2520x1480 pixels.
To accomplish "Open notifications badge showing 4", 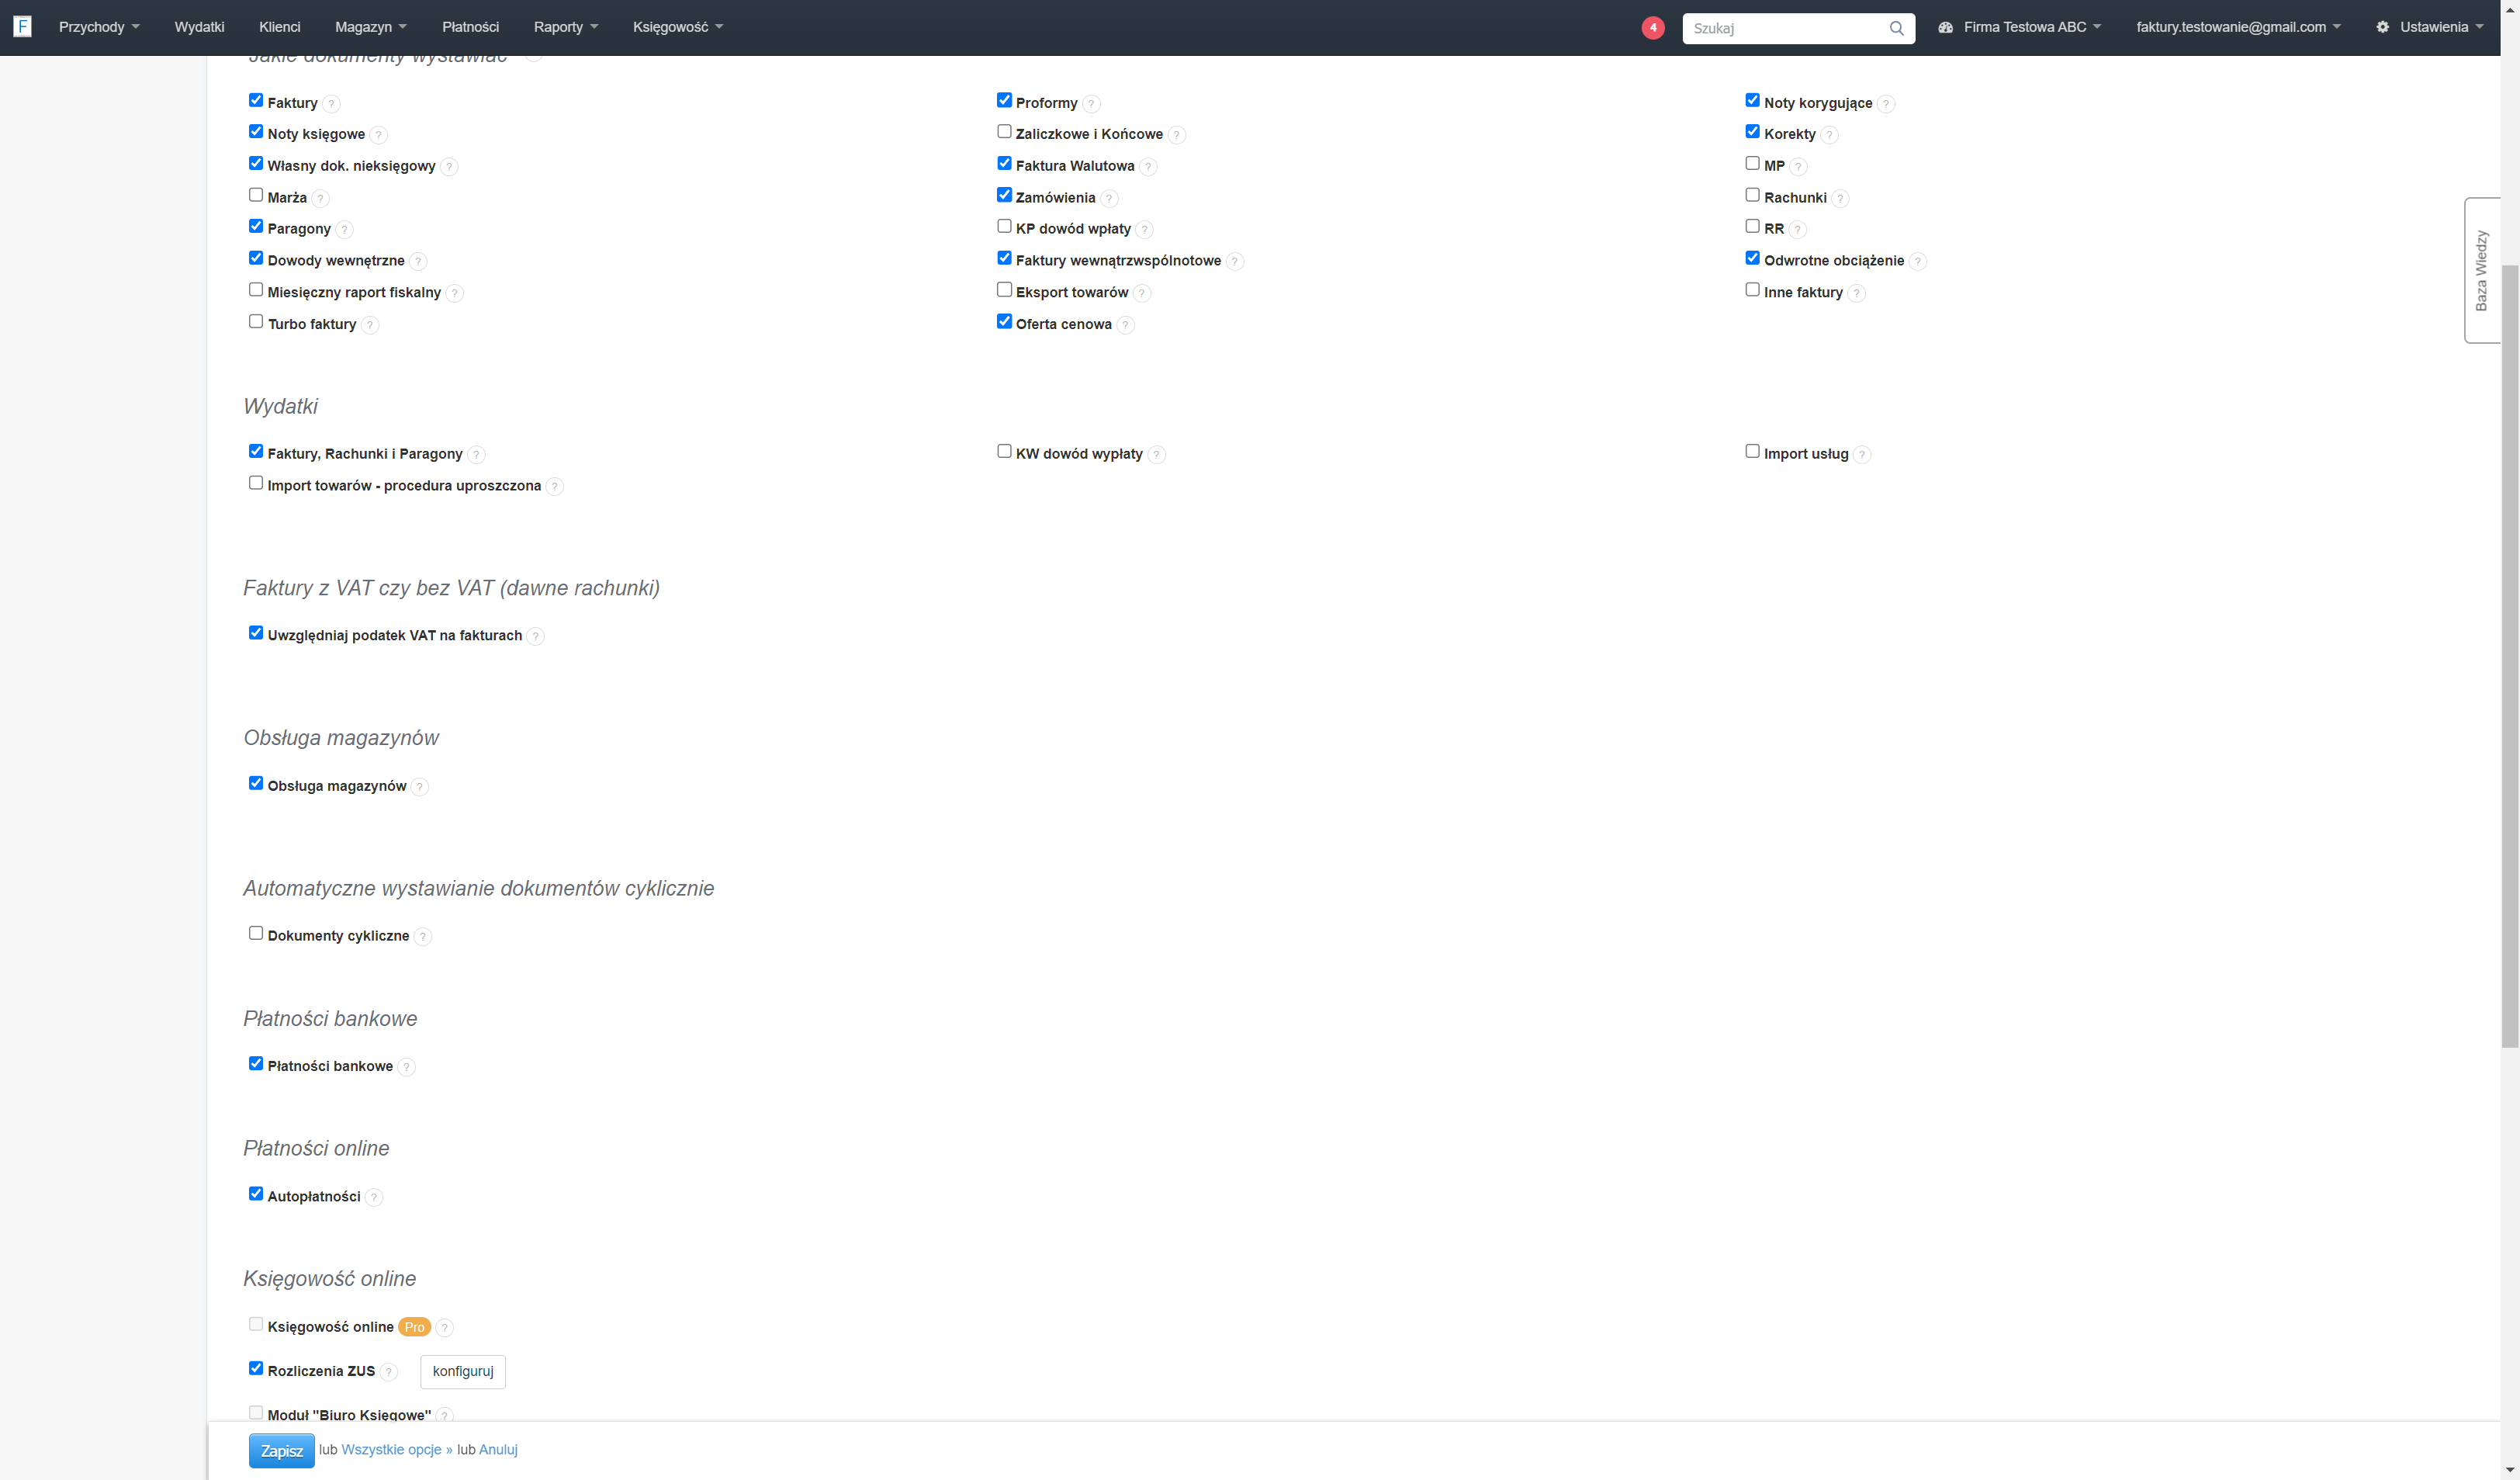I will click(1653, 28).
